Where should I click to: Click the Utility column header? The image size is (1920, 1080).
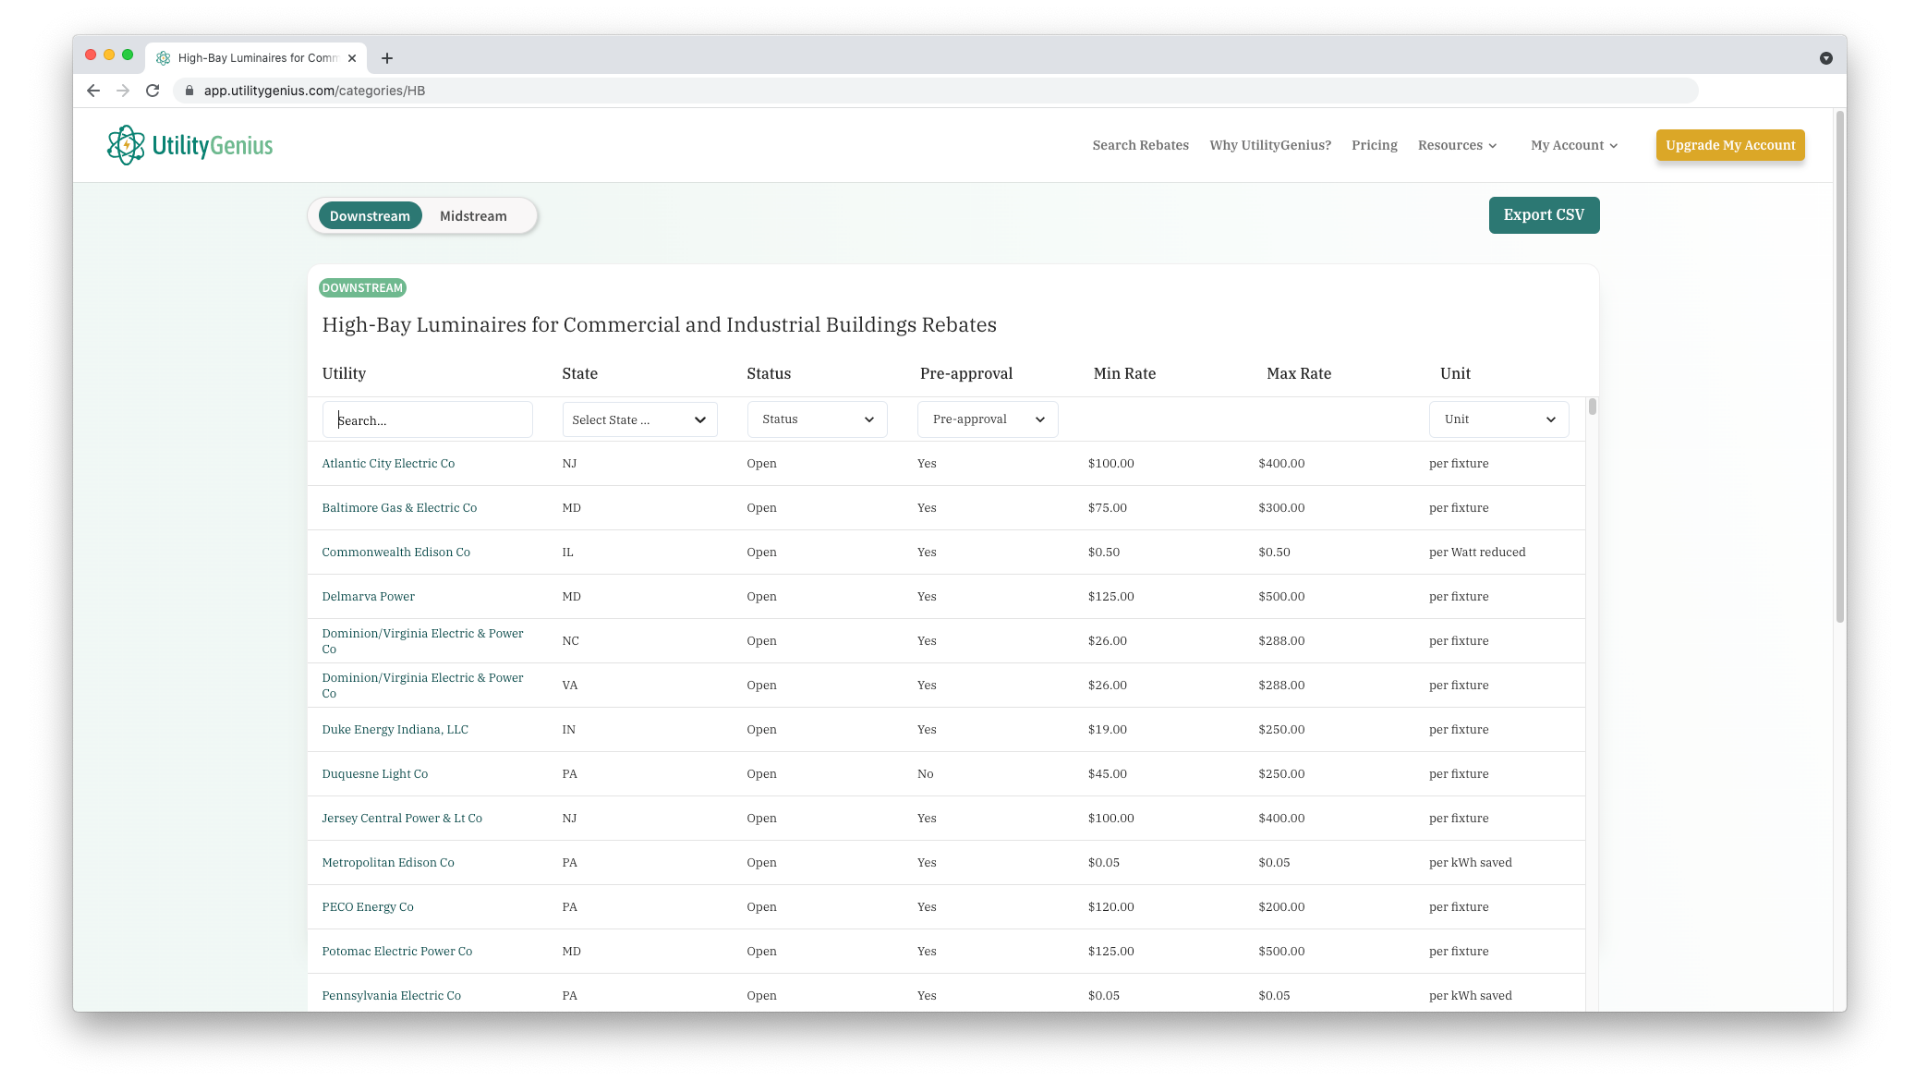pos(344,373)
